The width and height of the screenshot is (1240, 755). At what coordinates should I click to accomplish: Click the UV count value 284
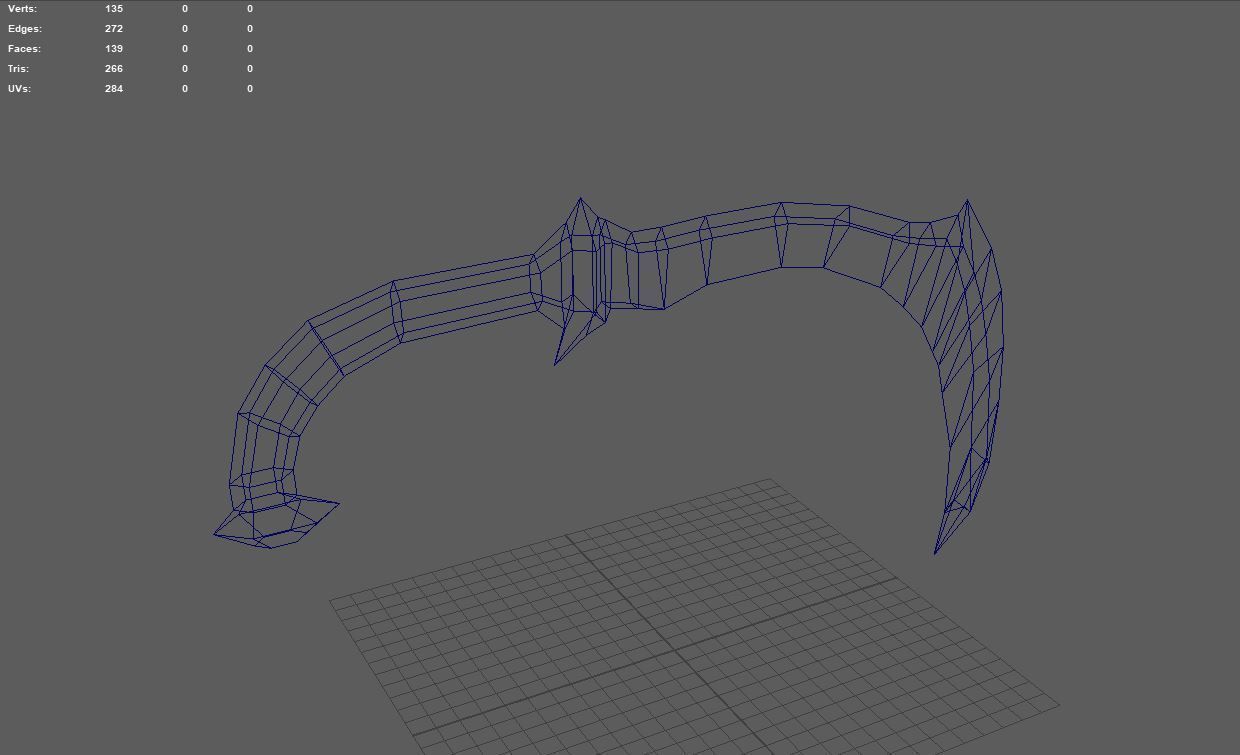114,88
